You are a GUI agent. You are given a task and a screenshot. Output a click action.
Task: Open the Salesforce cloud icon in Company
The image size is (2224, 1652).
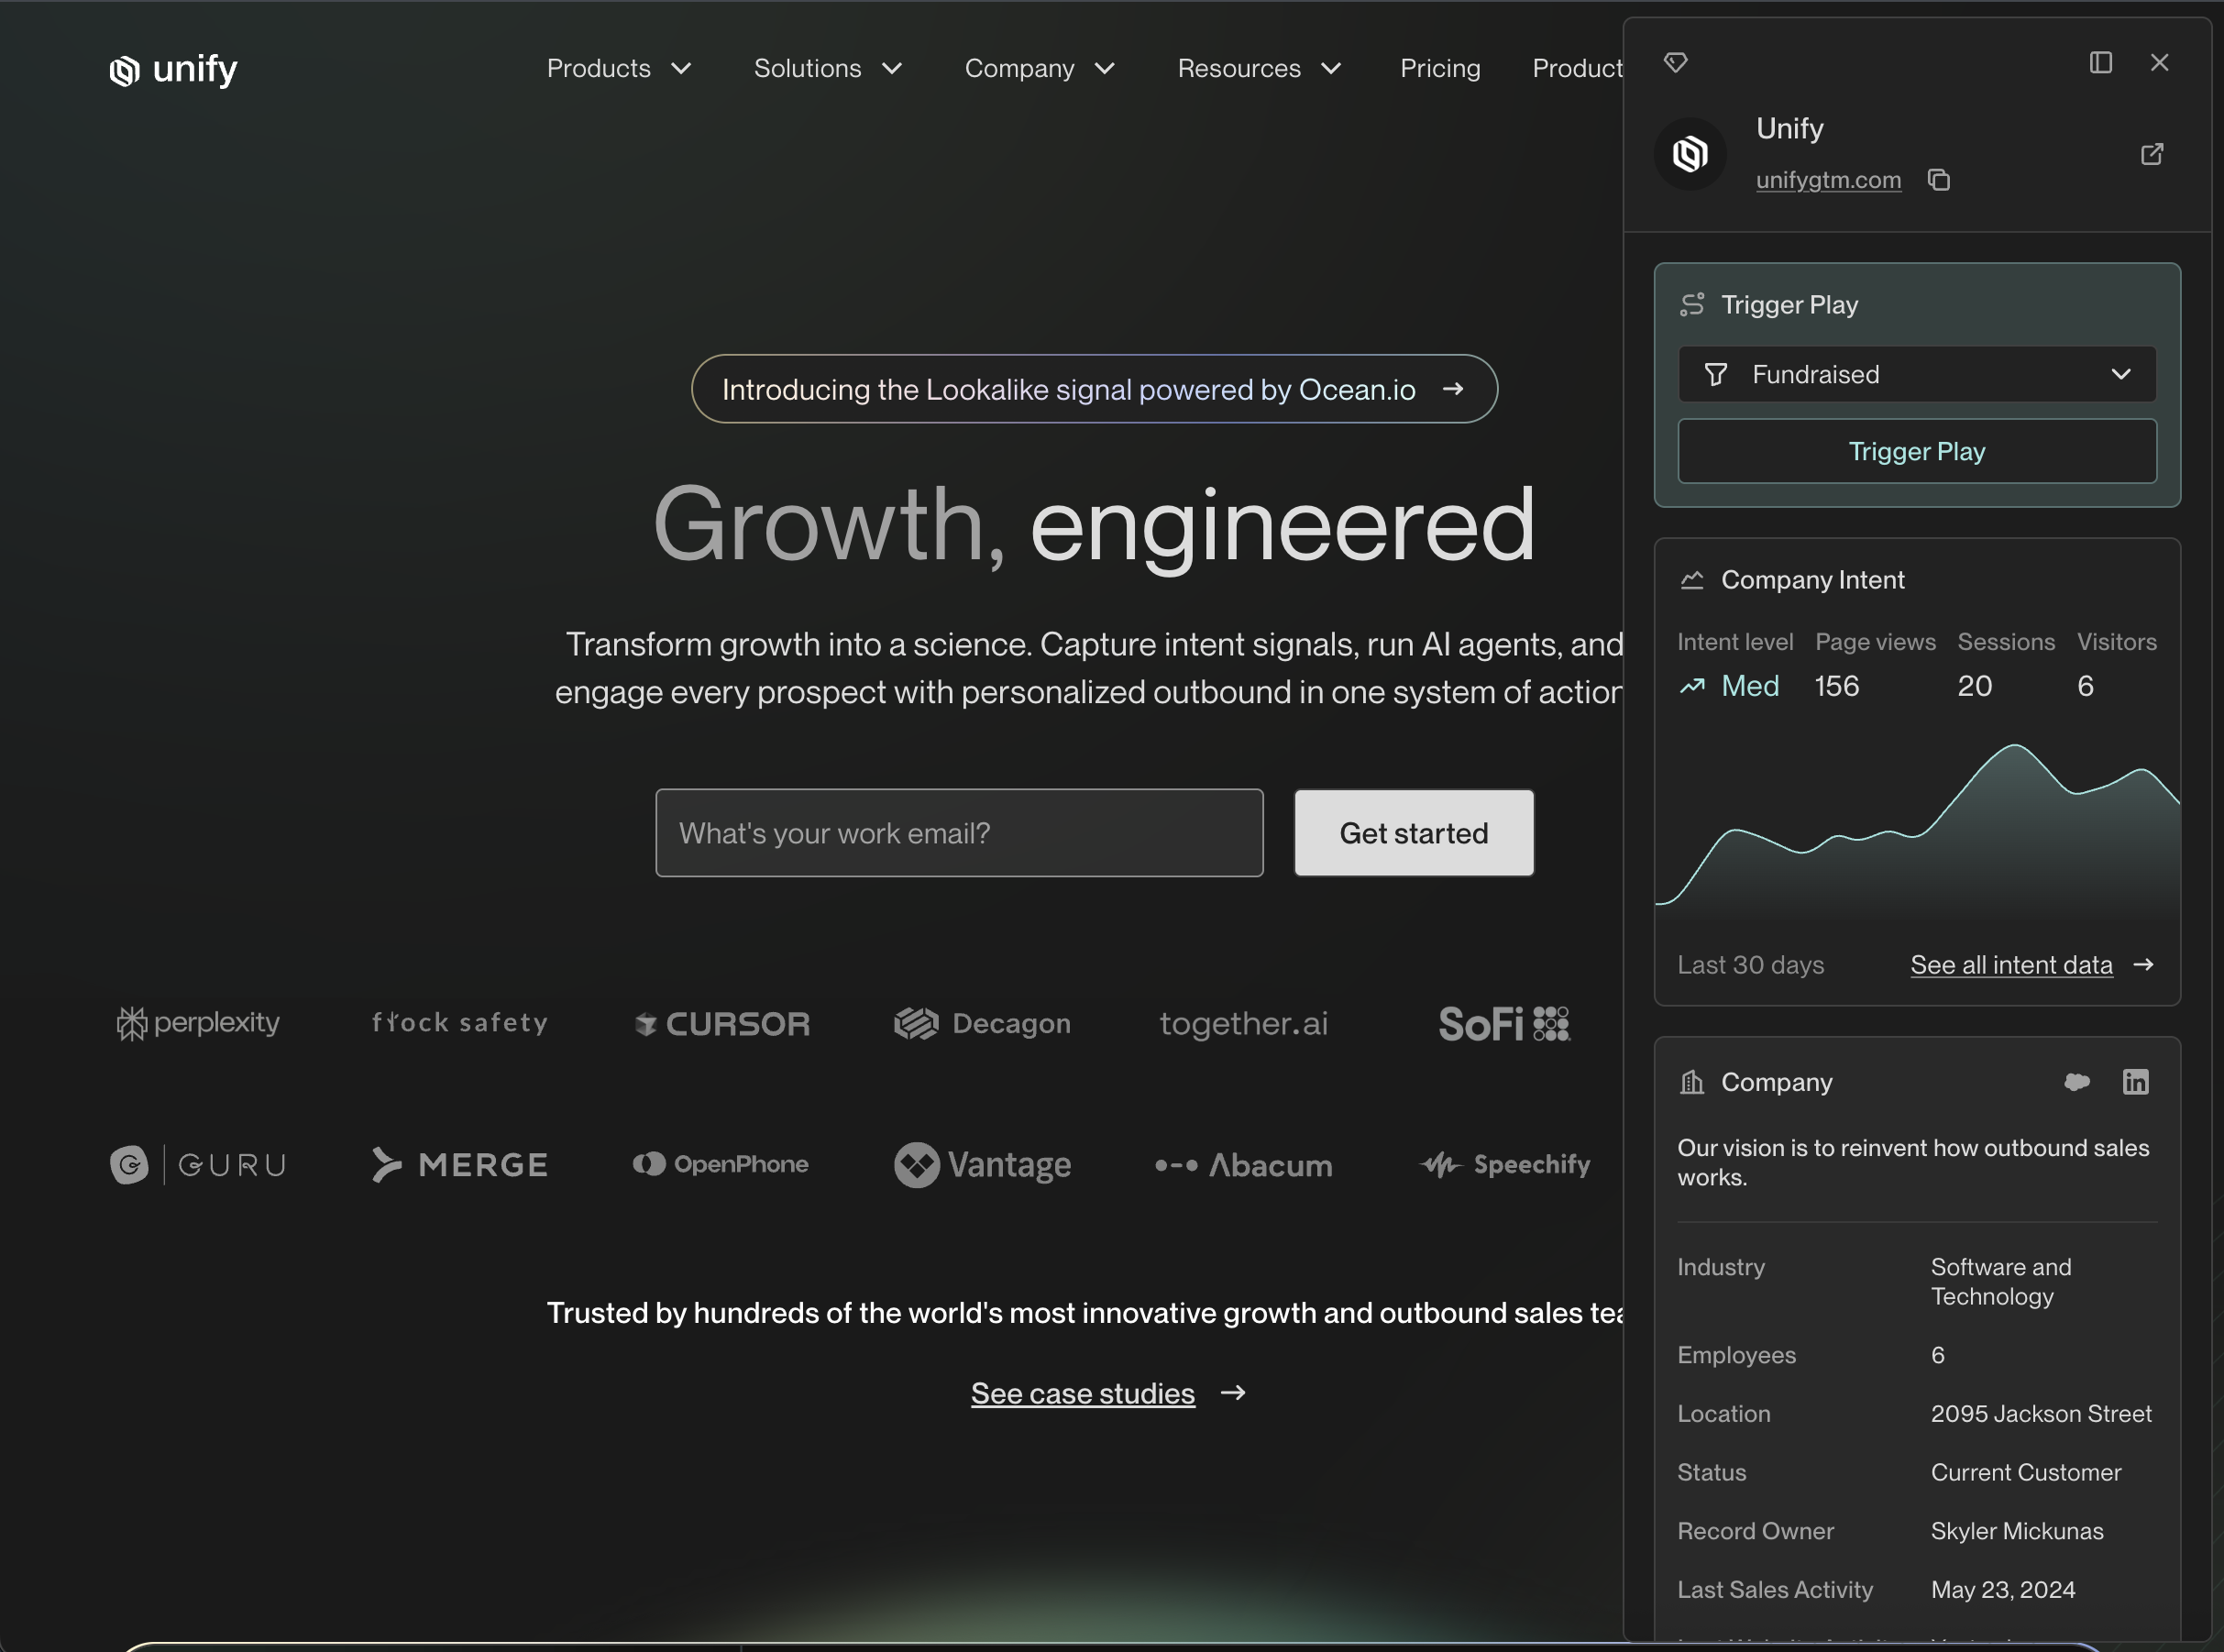click(2076, 1082)
